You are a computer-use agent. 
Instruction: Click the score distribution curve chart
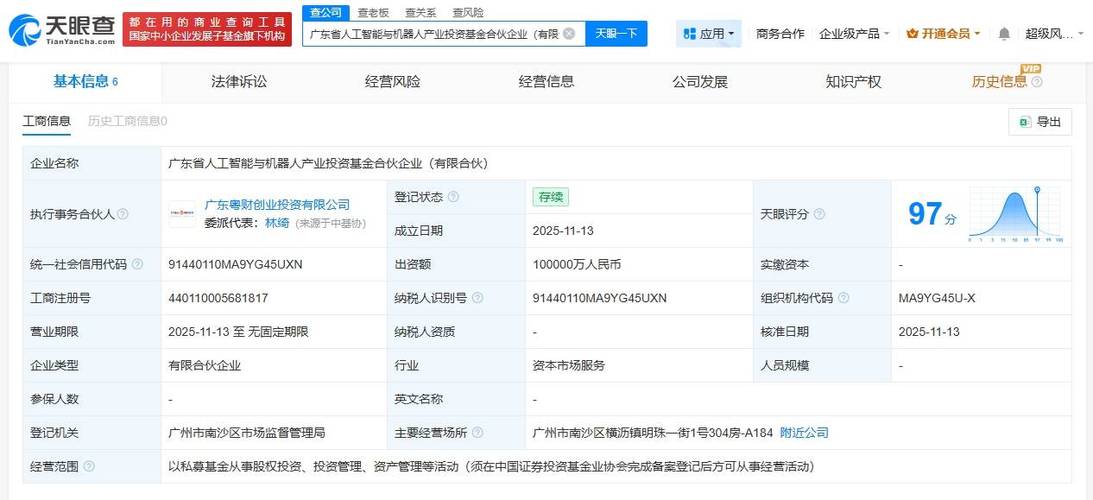pos(1016,214)
